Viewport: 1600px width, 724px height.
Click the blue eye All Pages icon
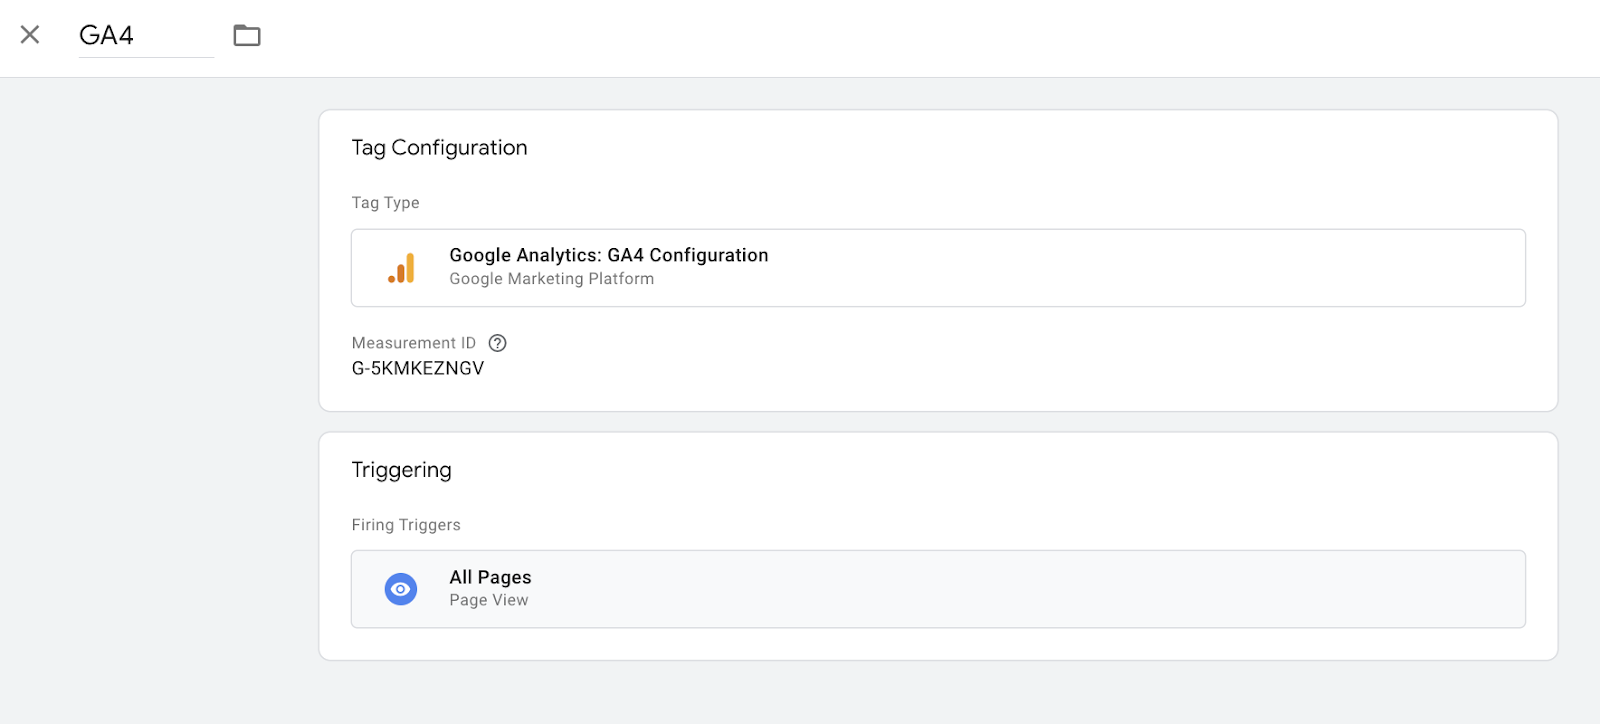pos(401,589)
